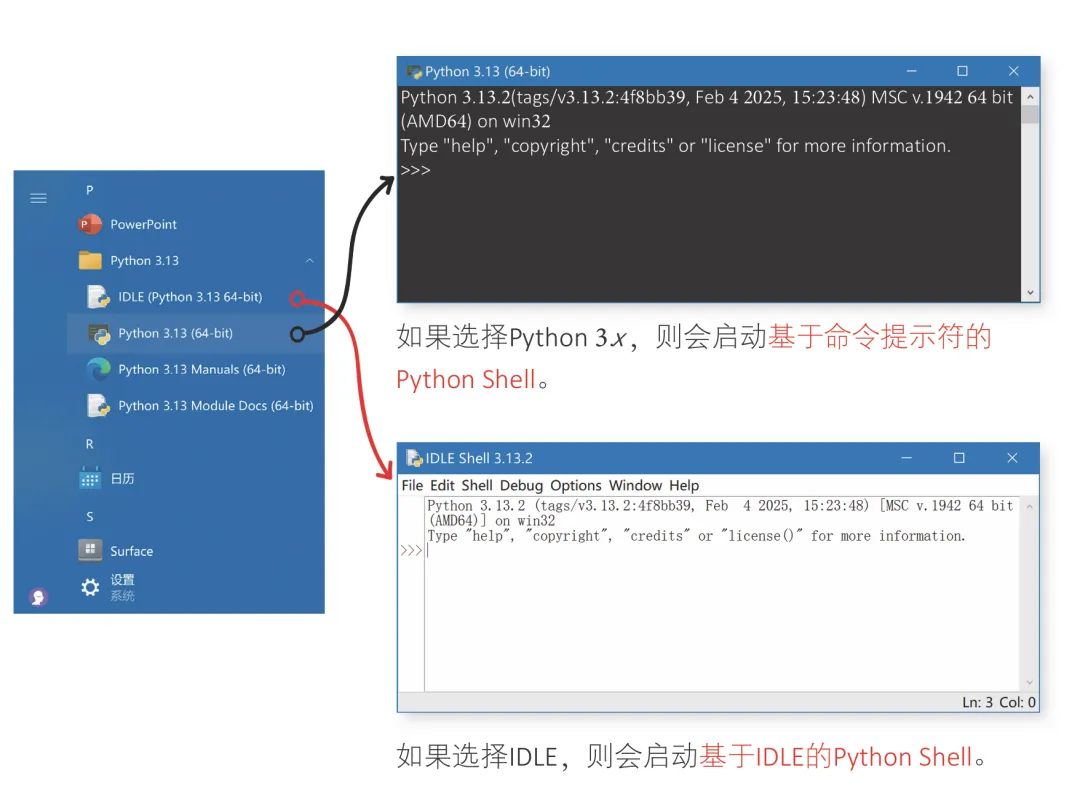
Task: Open the Edit menu in IDLE
Action: coord(442,486)
